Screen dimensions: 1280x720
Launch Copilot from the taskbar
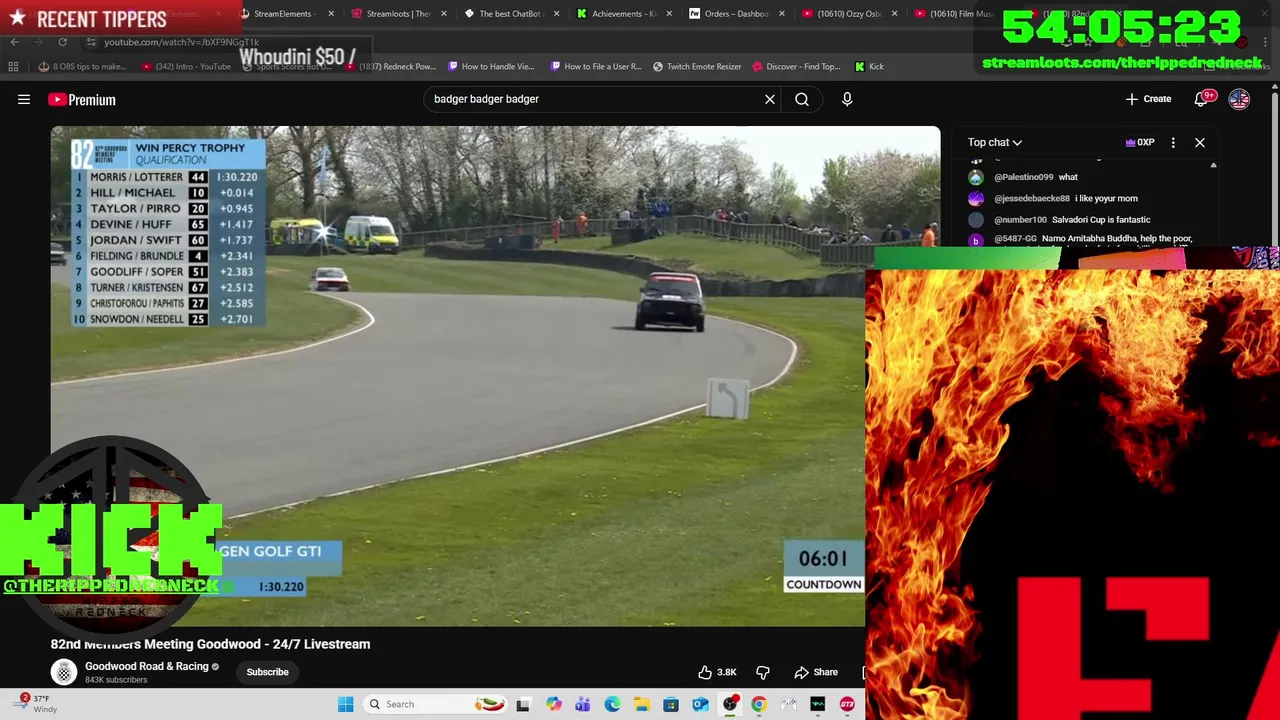(553, 704)
